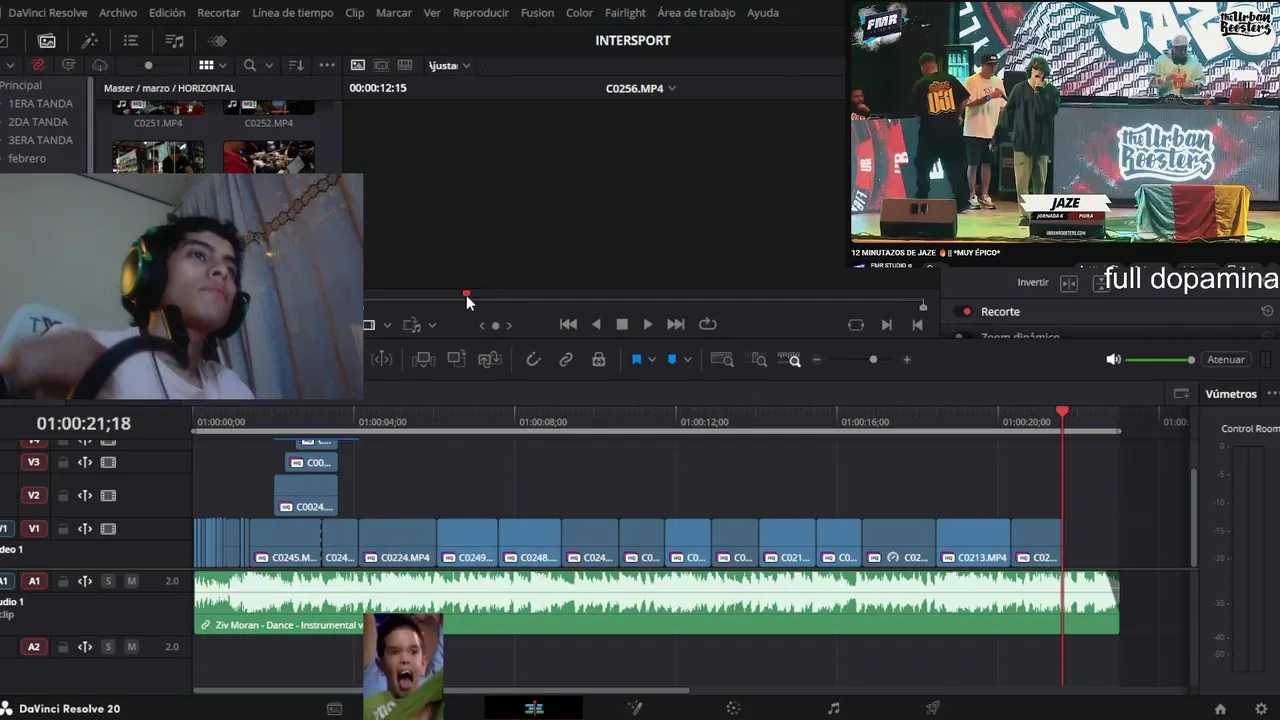Adjust the green volume slider
The width and height of the screenshot is (1280, 720).
tap(1160, 360)
